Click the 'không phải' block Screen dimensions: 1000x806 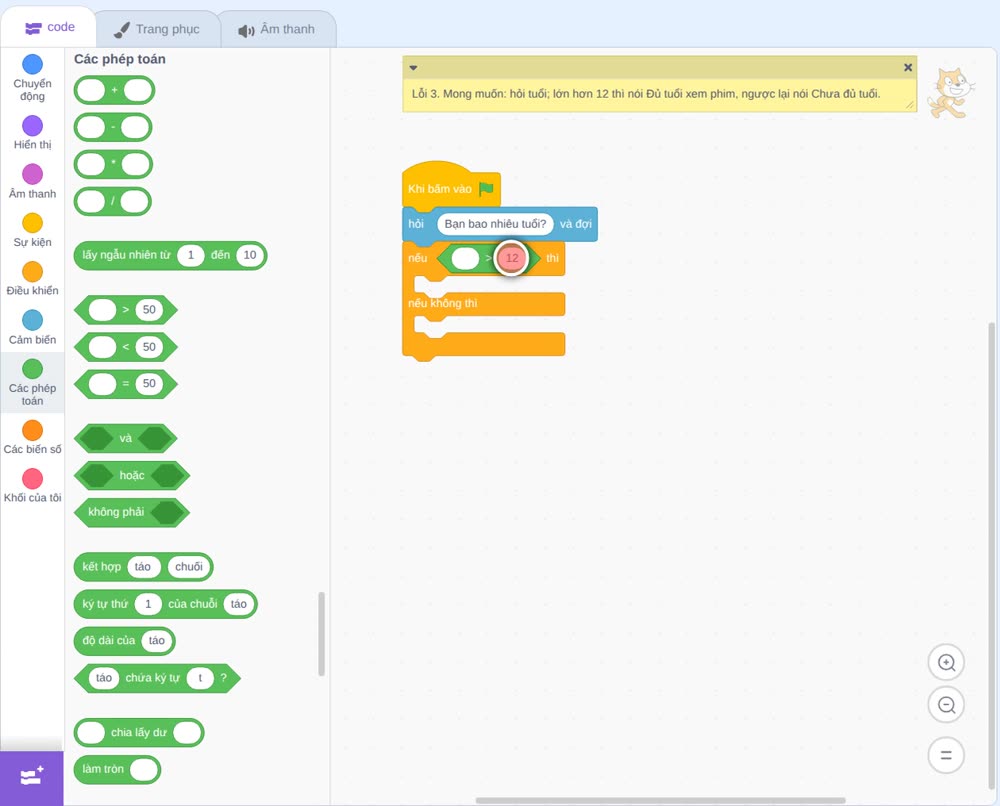click(132, 513)
